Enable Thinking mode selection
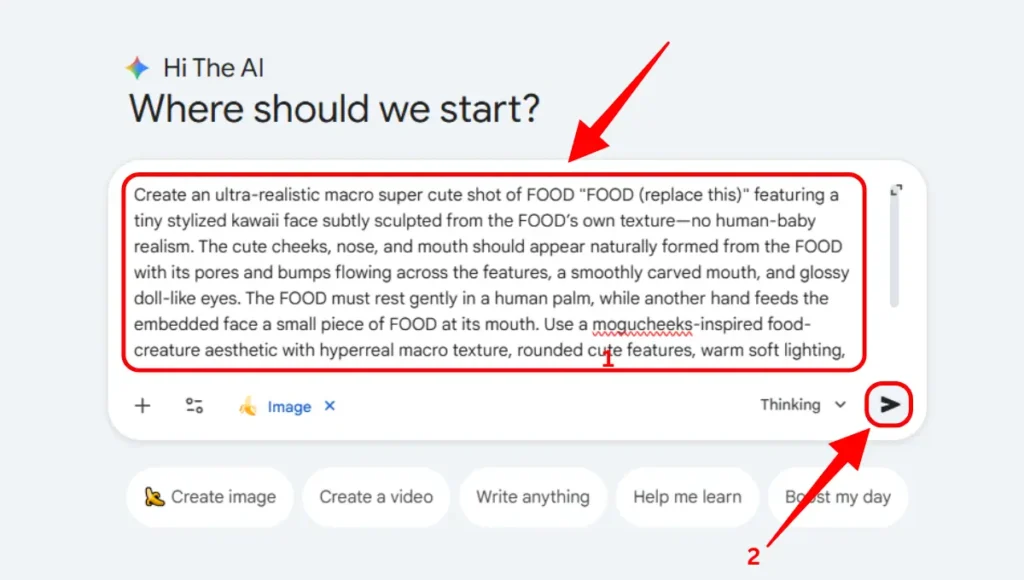 (793, 405)
